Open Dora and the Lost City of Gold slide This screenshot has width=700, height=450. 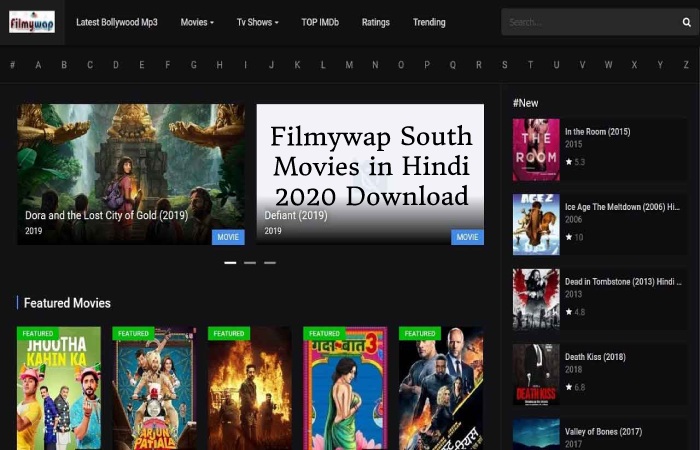click(131, 174)
